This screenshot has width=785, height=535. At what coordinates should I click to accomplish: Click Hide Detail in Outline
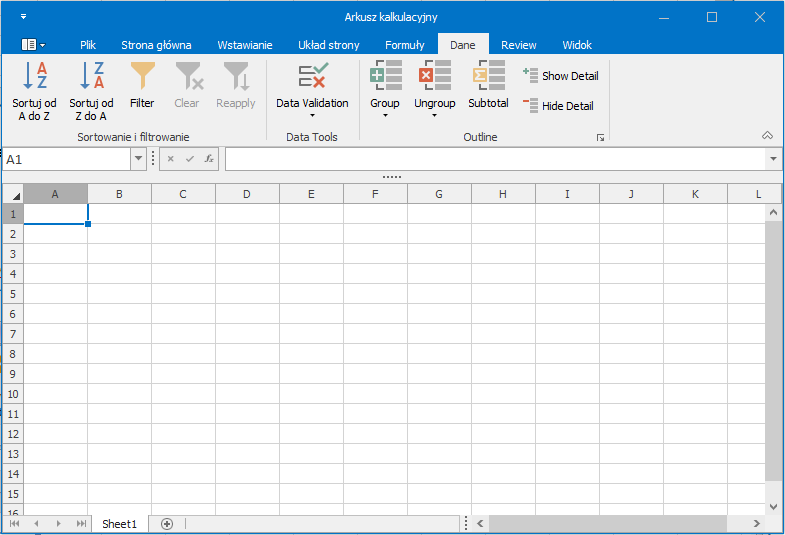pos(558,106)
